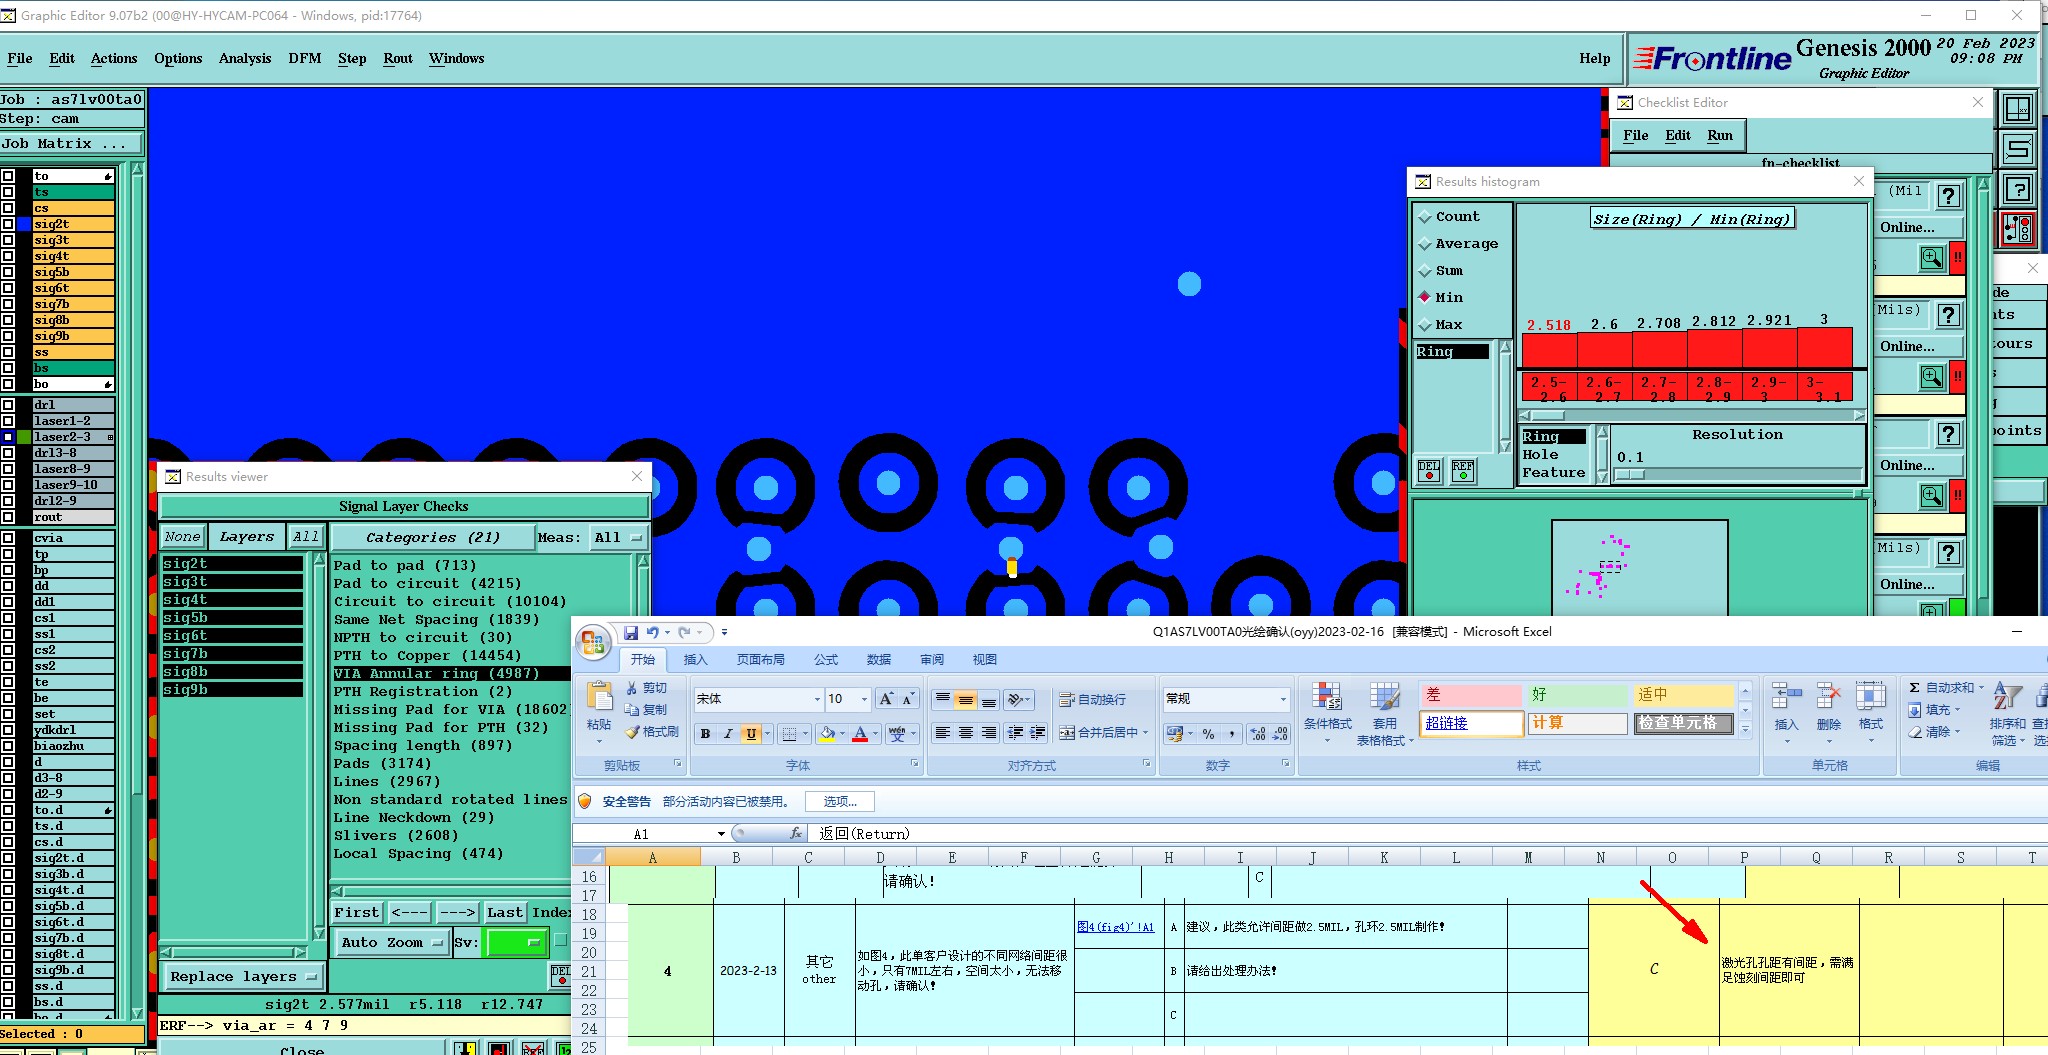The width and height of the screenshot is (2048, 1055).
Task: Open Checklist Editor Run menu
Action: pos(1720,135)
